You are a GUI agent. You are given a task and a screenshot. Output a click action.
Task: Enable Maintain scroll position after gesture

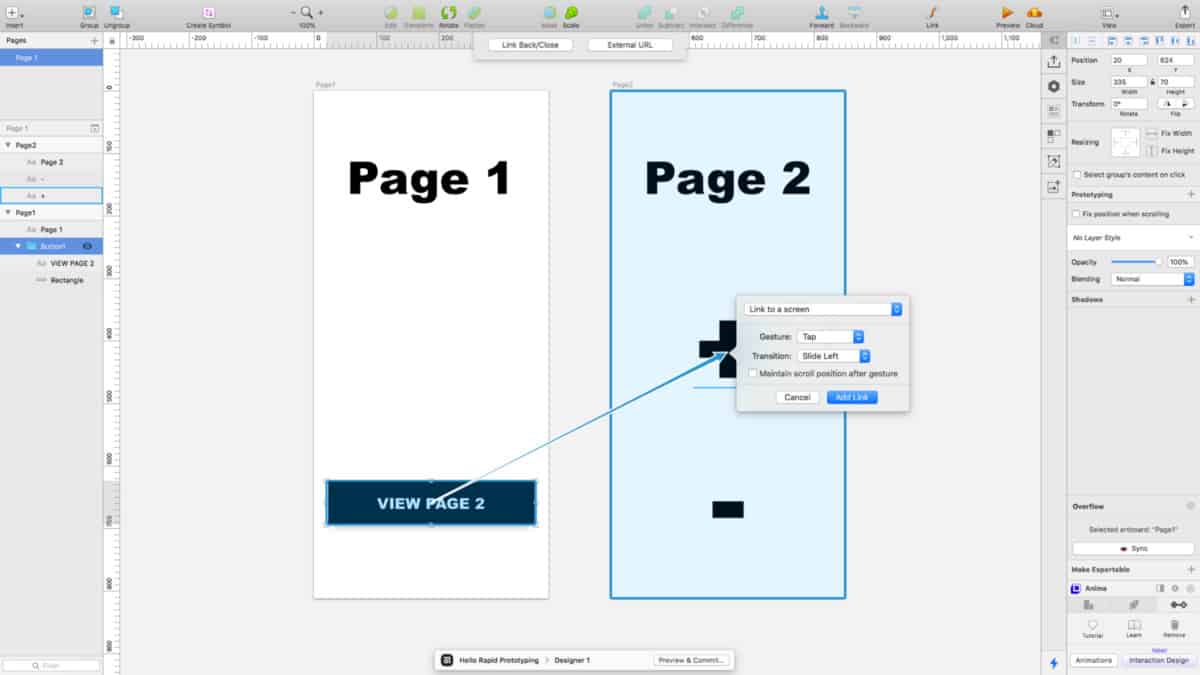pyautogui.click(x=752, y=372)
